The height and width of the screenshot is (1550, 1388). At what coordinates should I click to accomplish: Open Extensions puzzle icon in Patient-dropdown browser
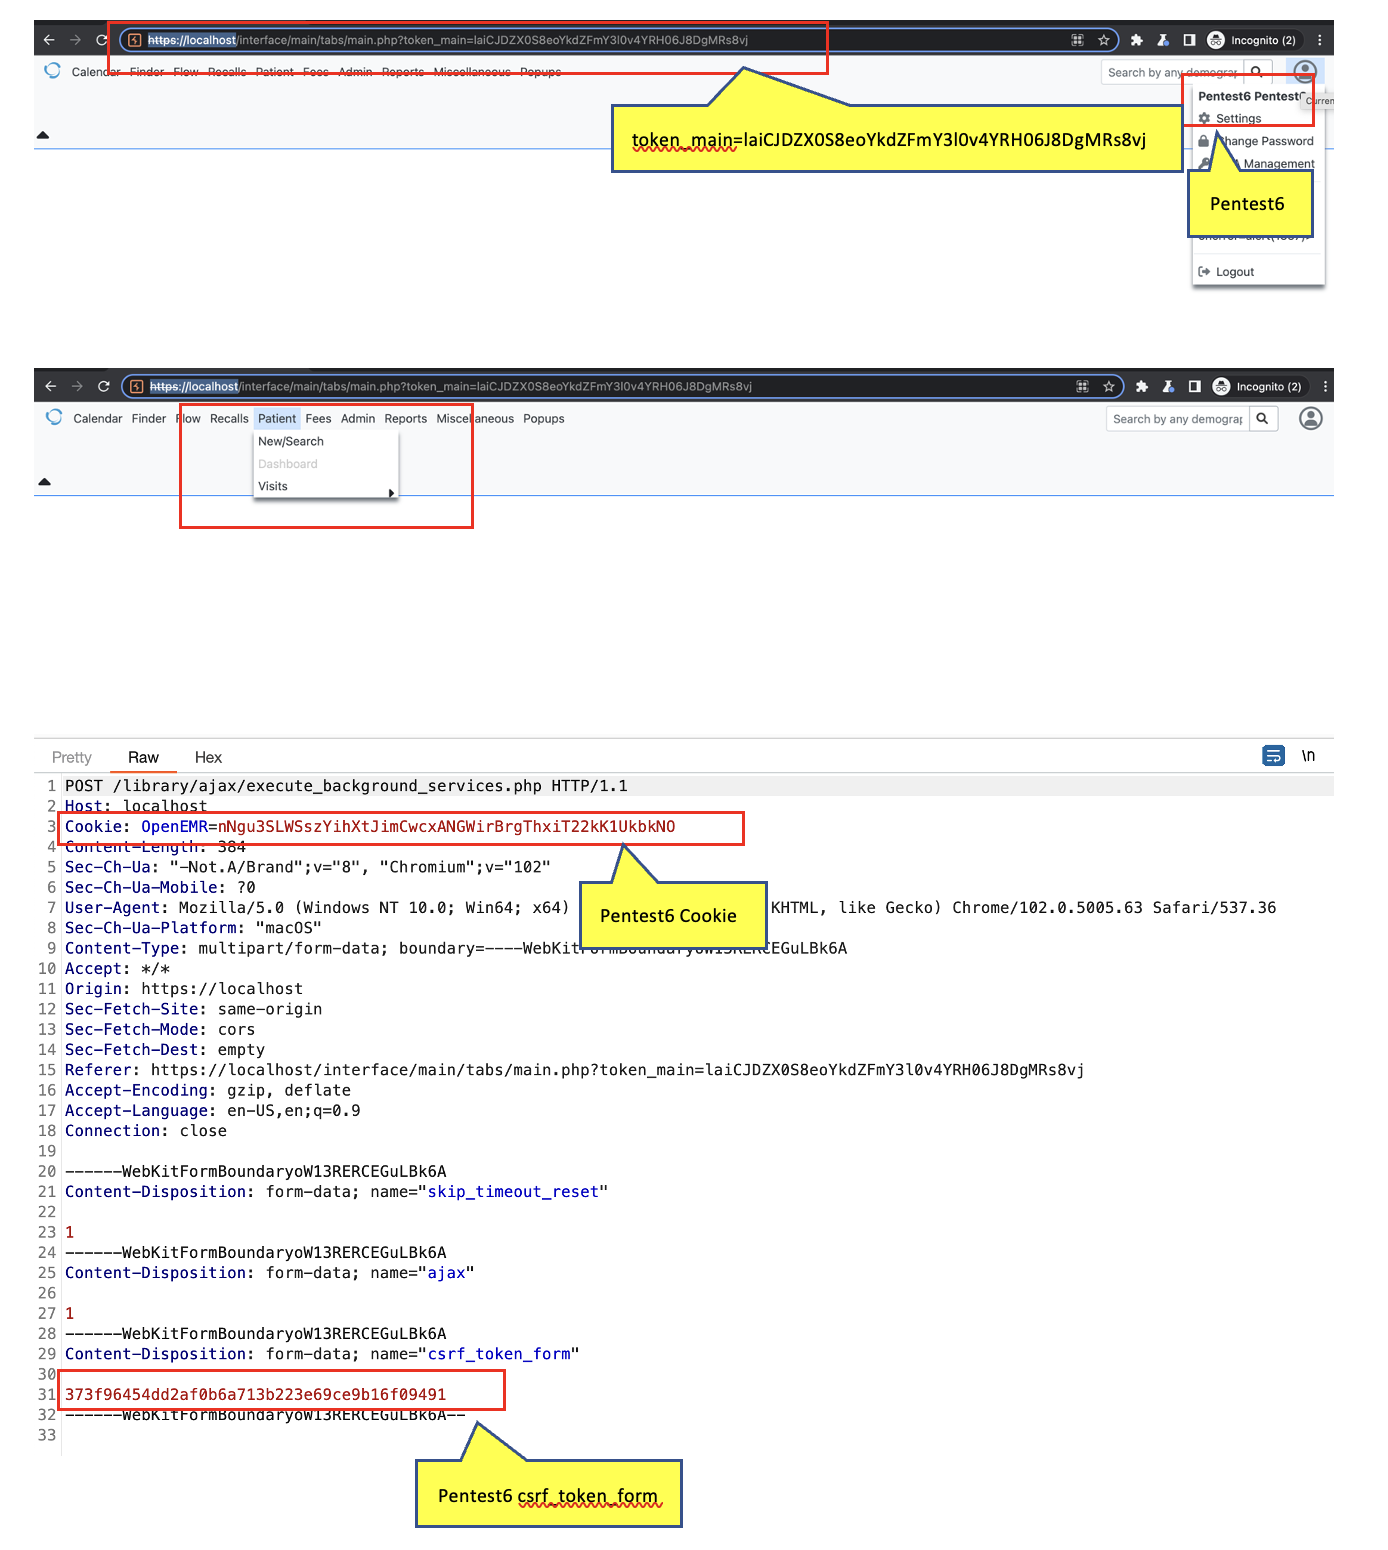pyautogui.click(x=1141, y=386)
